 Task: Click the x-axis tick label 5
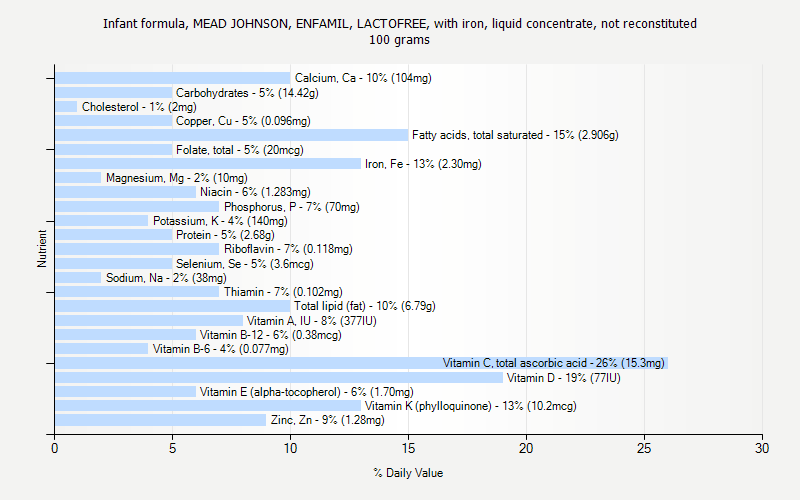[x=172, y=448]
